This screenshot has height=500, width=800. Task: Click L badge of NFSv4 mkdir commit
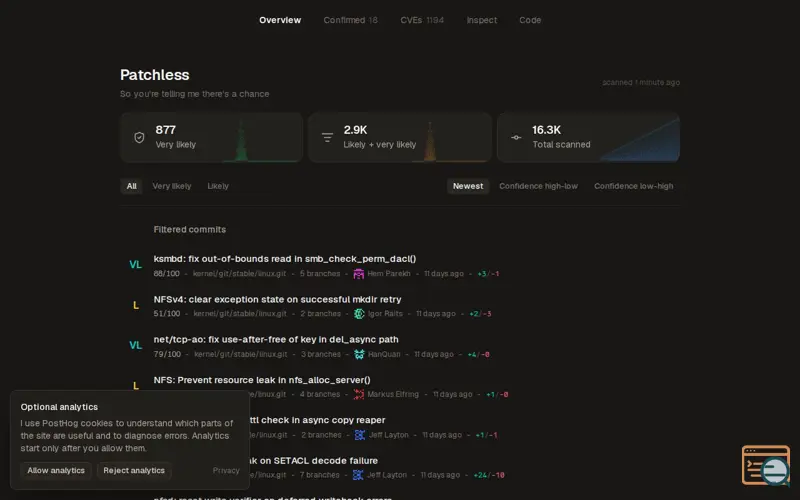click(x=136, y=306)
